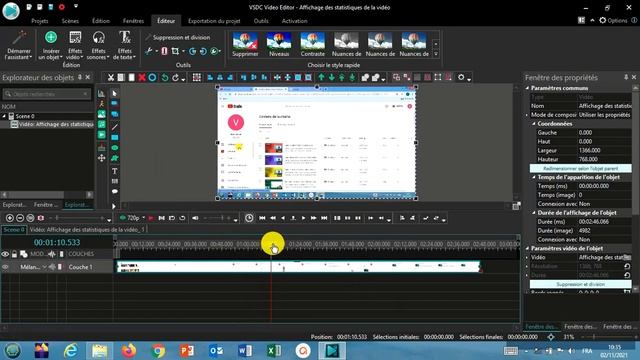640x360 pixels.
Task: Select the Text T tool in vertical toolbar
Action: 115,171
